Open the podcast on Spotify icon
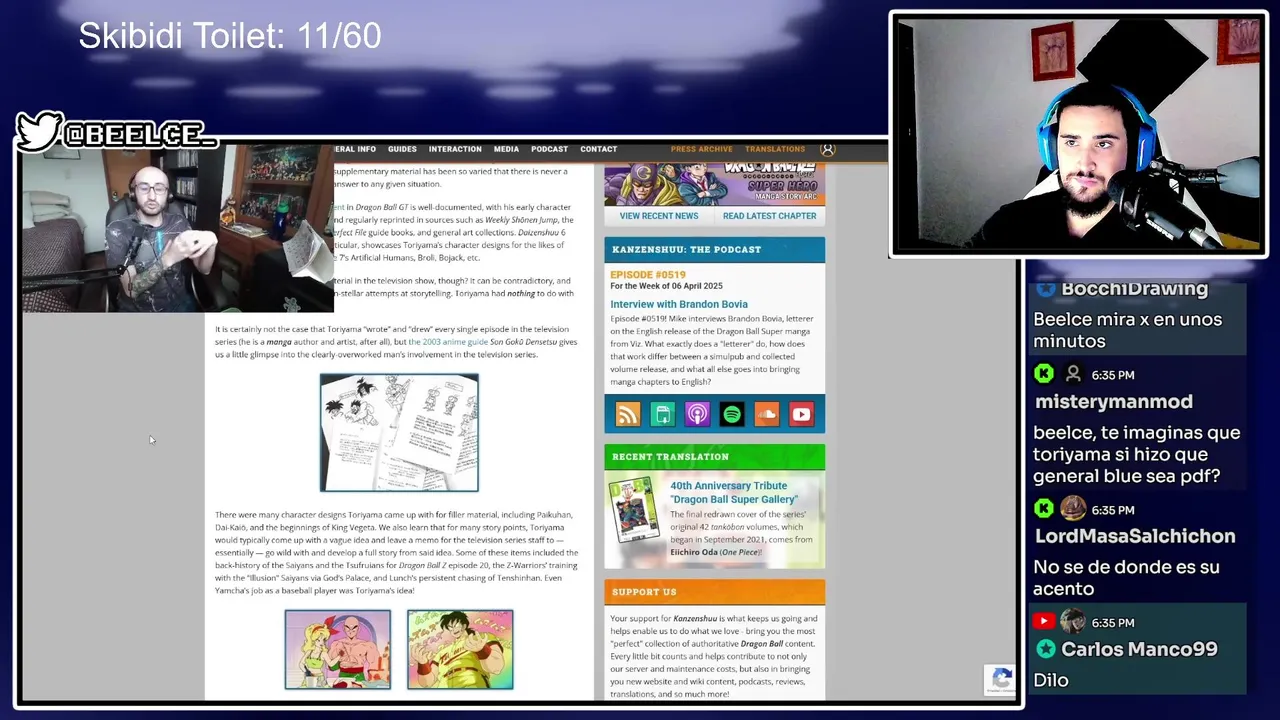Image resolution: width=1280 pixels, height=720 pixels. [x=732, y=414]
